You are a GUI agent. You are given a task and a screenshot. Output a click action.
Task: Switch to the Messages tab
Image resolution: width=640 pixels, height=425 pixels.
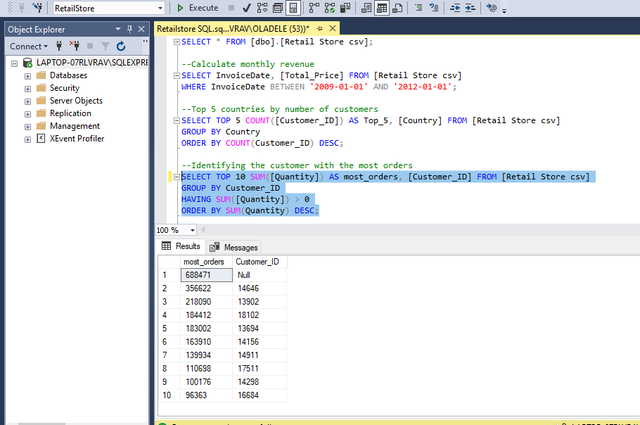point(234,247)
